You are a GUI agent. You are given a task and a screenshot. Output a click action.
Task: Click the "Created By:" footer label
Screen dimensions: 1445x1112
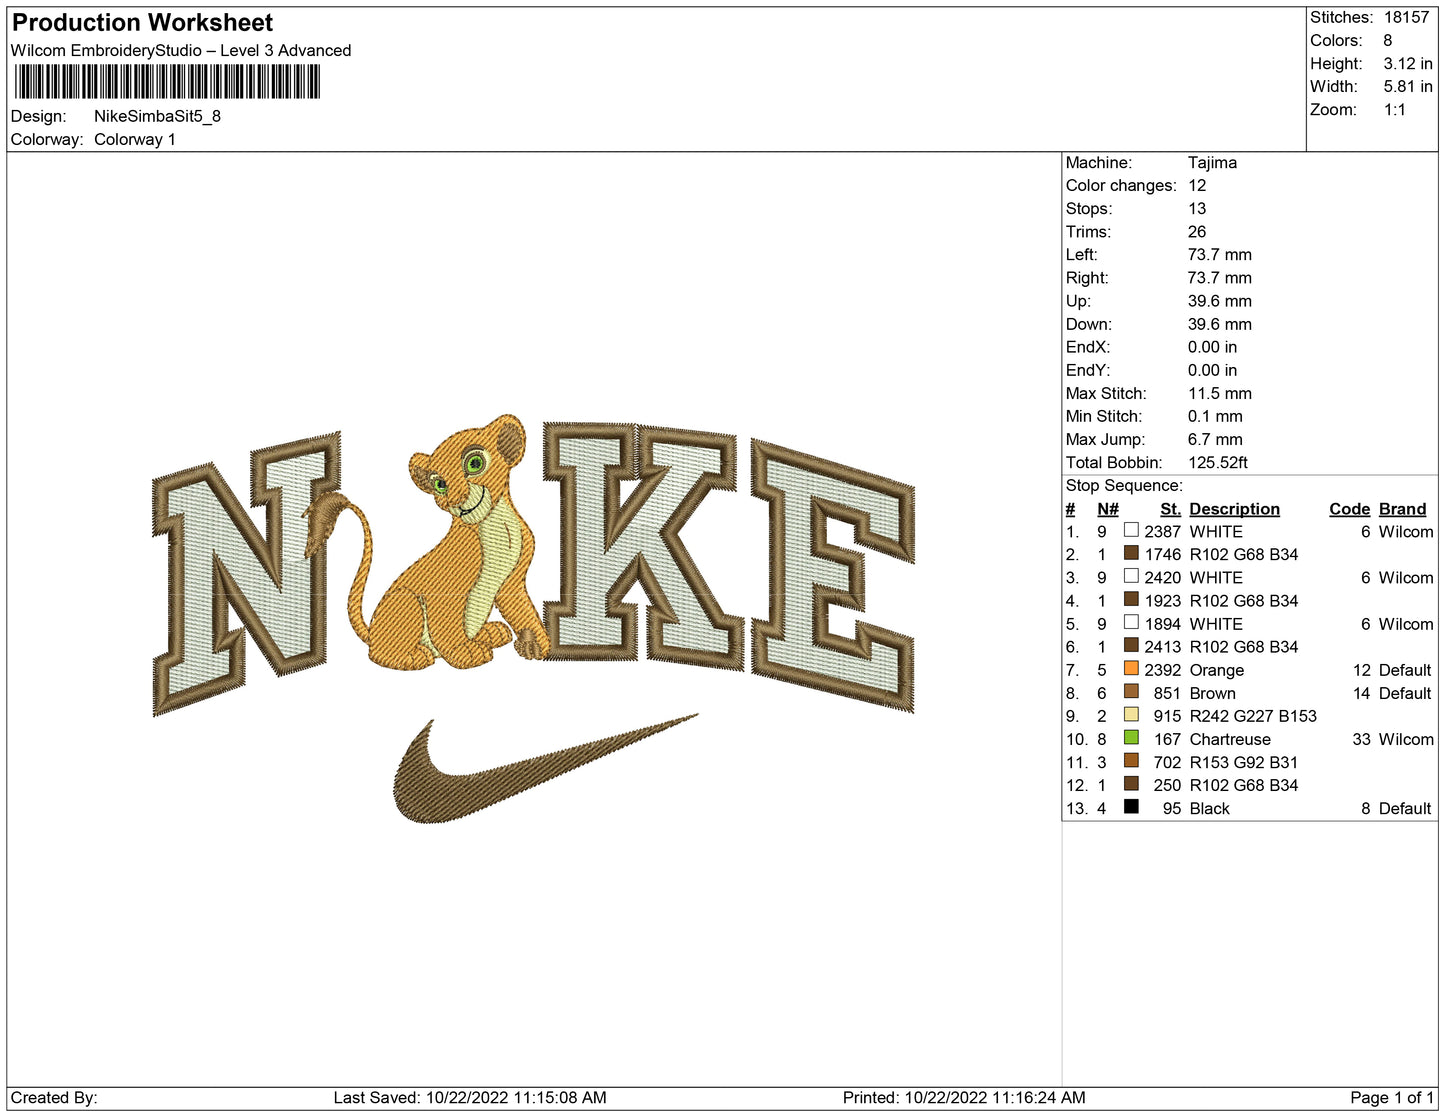click(54, 1098)
